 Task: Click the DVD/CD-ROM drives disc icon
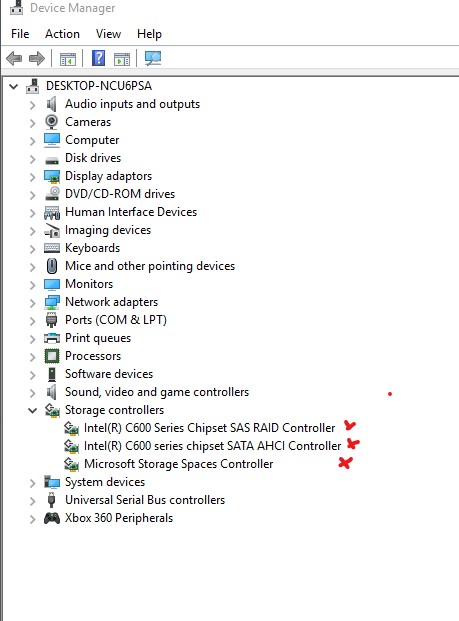tap(52, 193)
